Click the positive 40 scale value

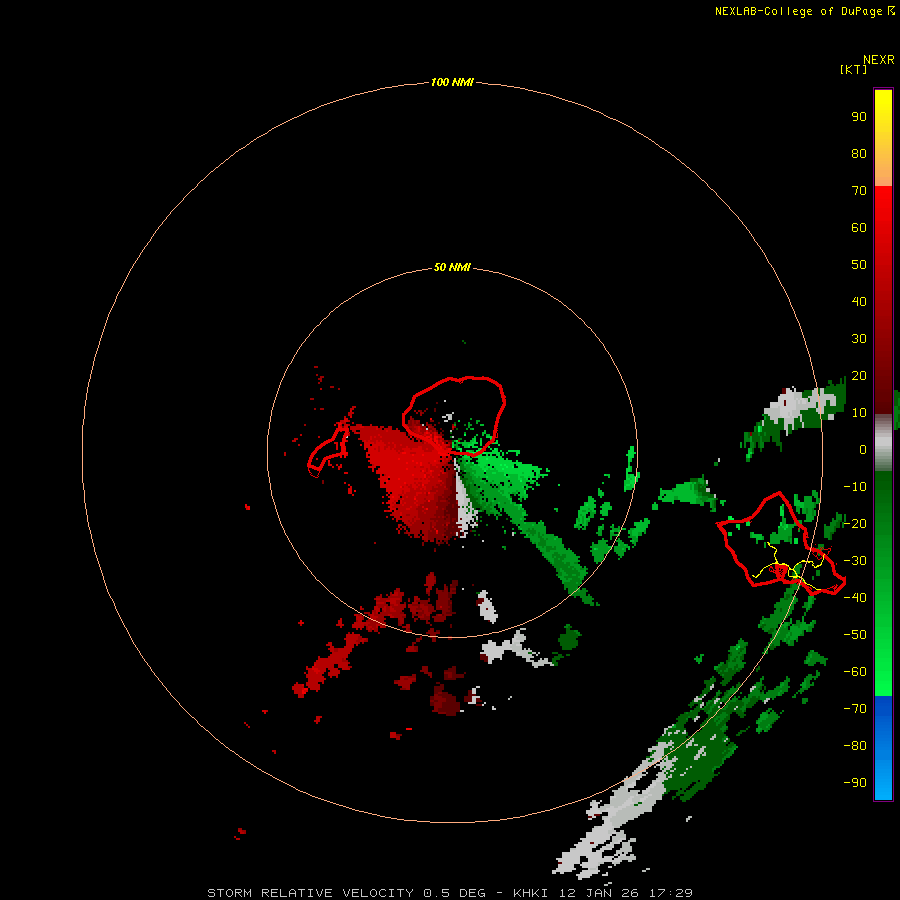pos(859,301)
